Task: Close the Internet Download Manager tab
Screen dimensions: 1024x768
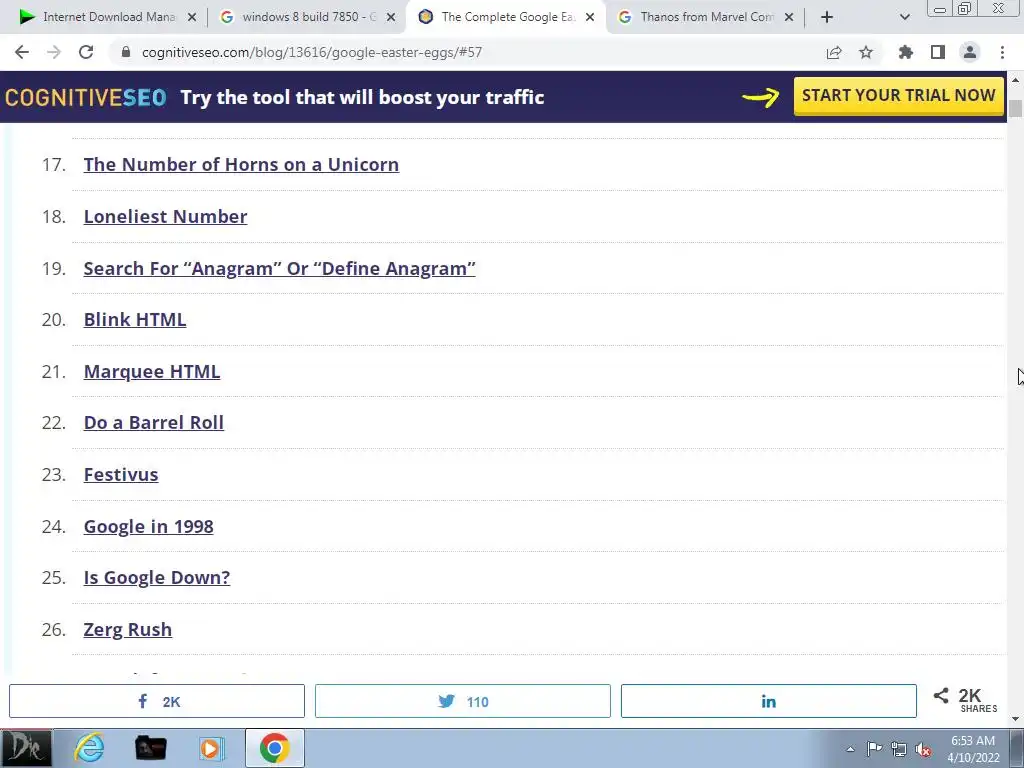Action: [192, 18]
